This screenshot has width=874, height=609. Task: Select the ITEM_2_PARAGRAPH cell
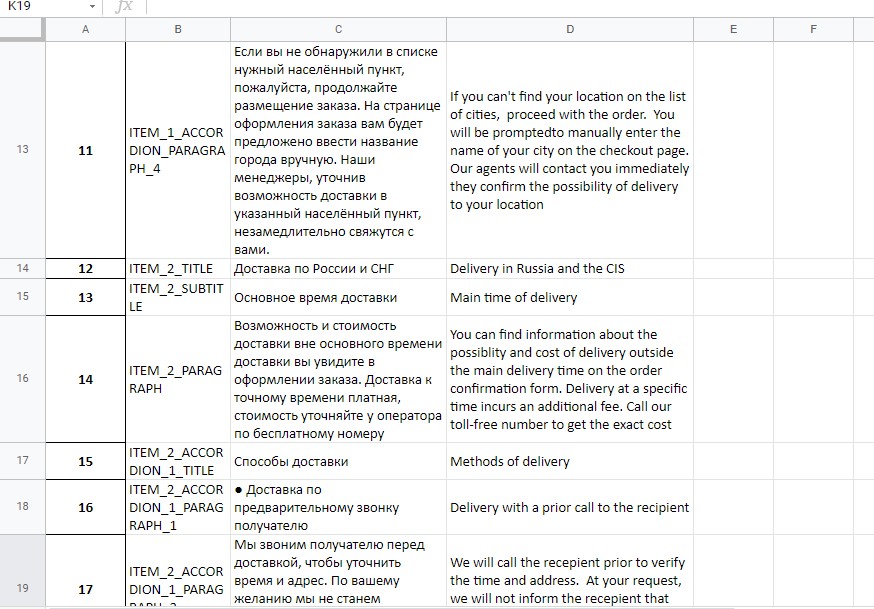point(178,379)
